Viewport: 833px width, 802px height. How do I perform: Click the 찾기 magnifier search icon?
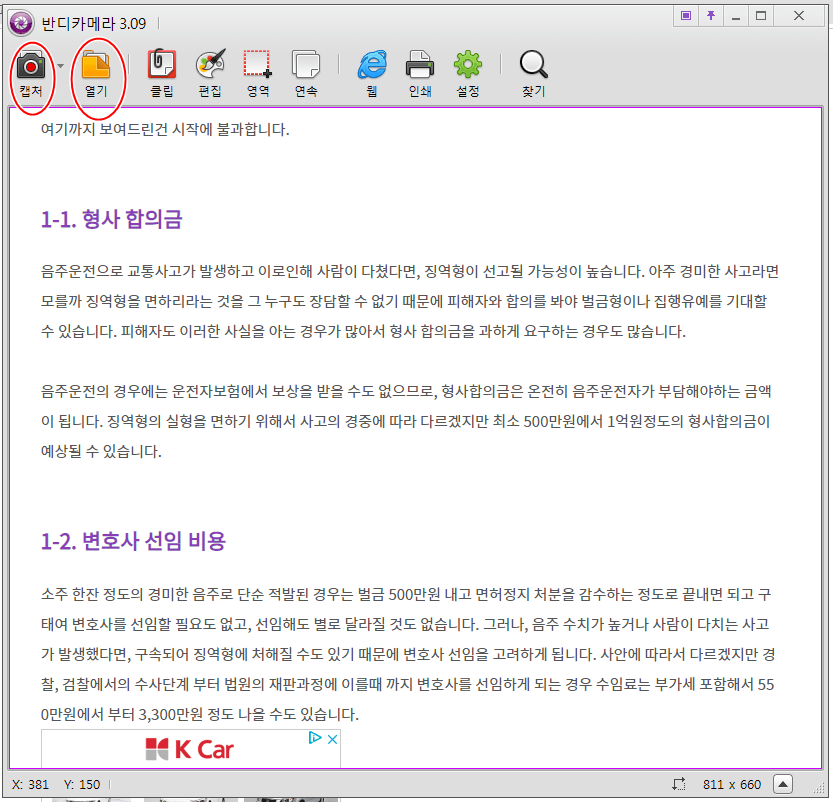point(533,65)
